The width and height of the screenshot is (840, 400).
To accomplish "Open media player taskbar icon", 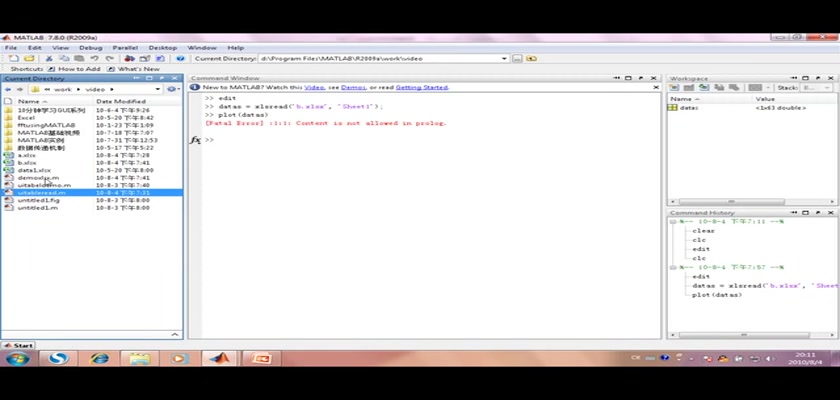I will (179, 358).
